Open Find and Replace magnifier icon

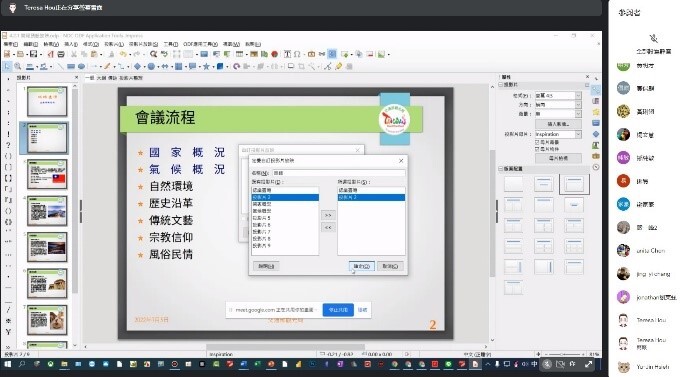pyautogui.click(x=153, y=54)
